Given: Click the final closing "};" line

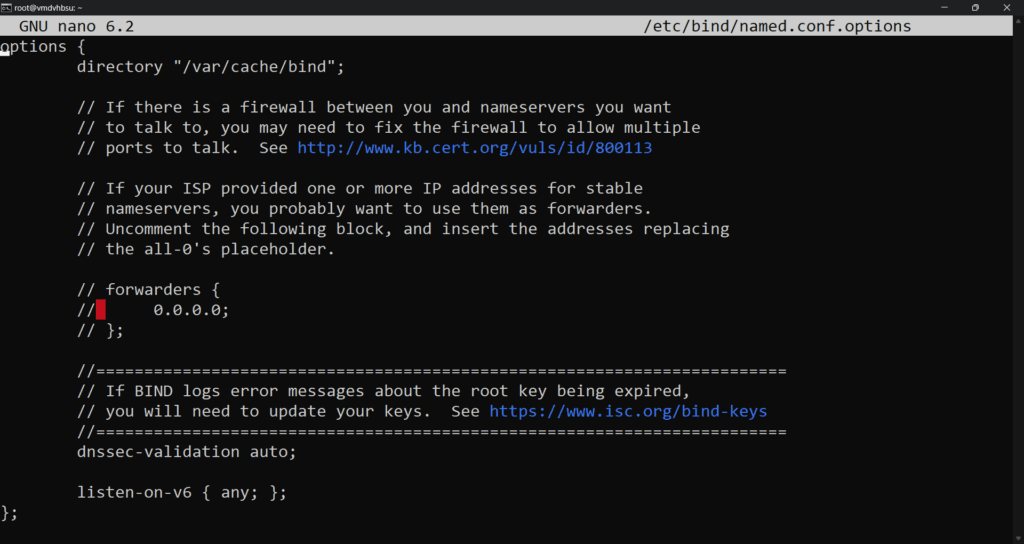Looking at the screenshot, I should (10, 513).
